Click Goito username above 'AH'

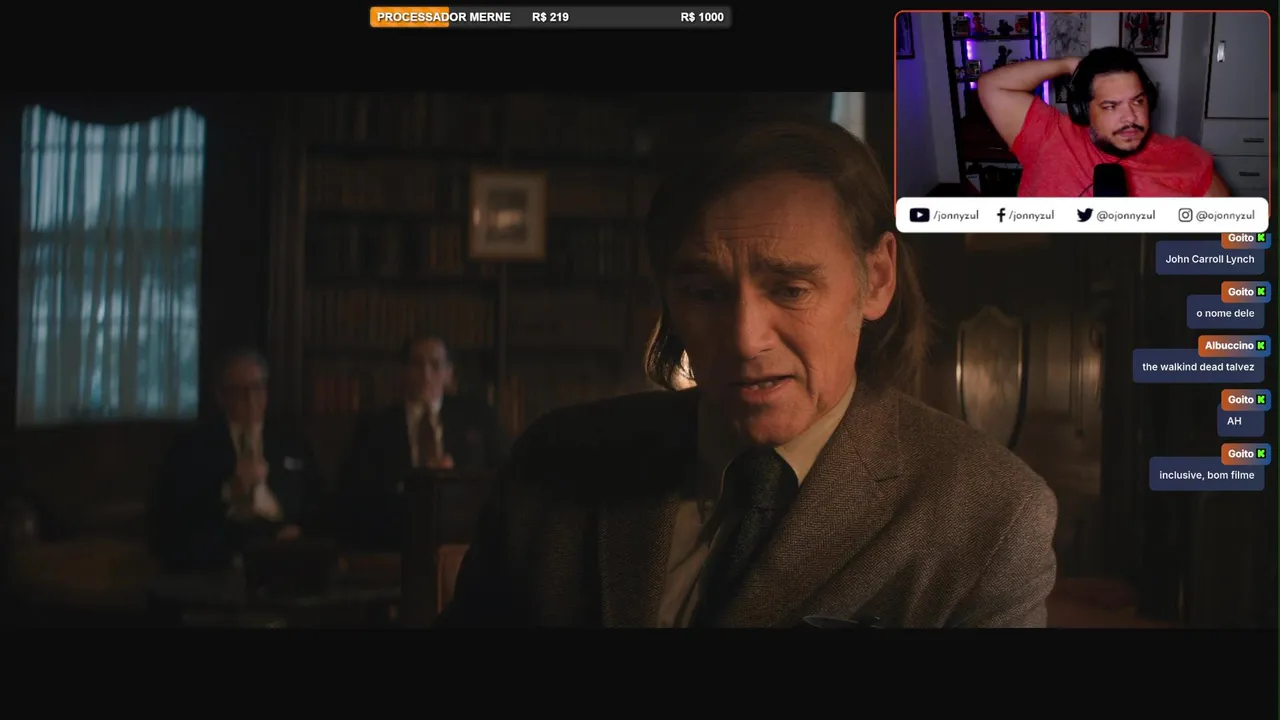(x=1240, y=400)
